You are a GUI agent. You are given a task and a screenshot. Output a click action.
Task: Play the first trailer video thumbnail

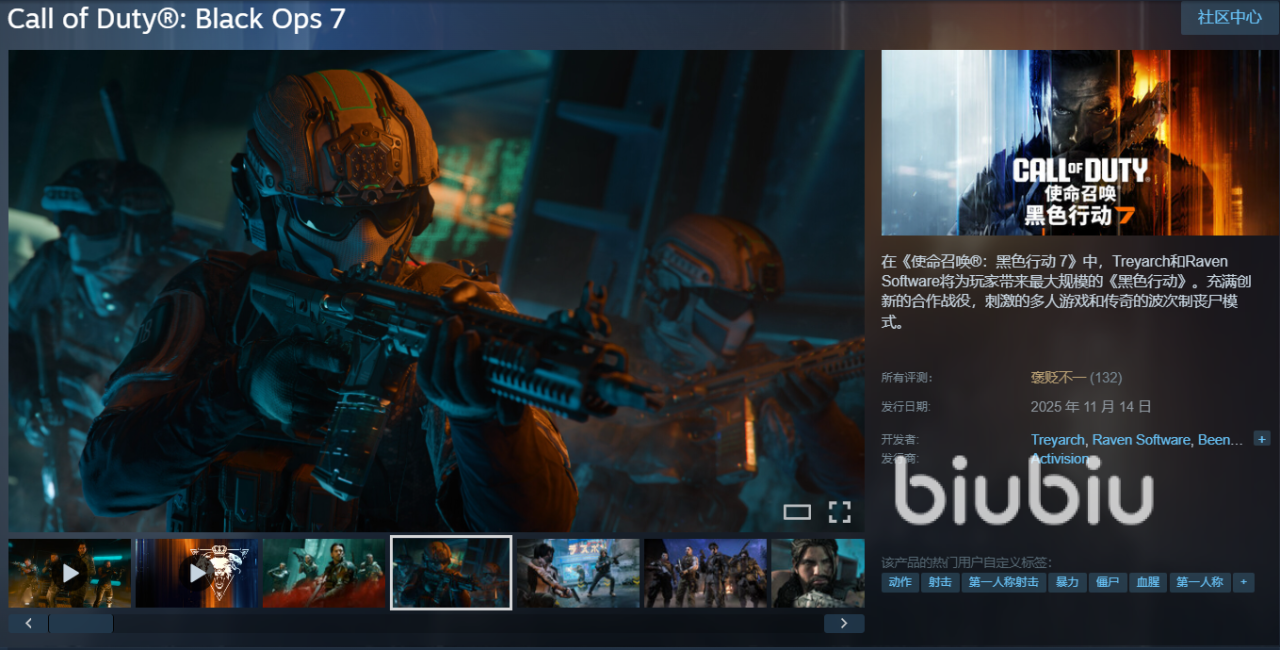click(70, 573)
